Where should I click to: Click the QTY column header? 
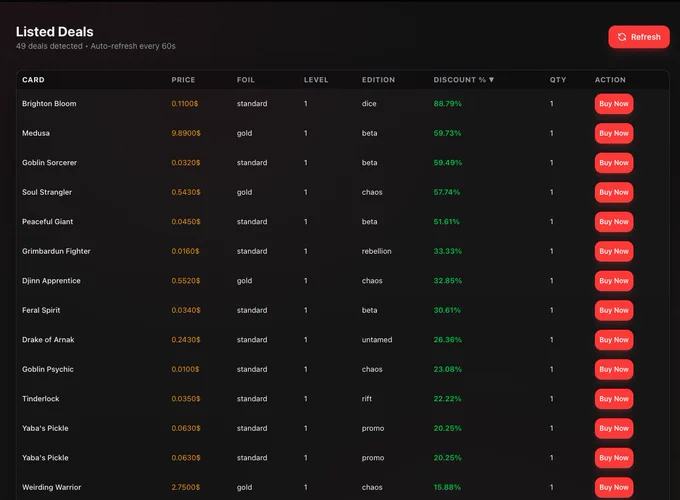click(558, 80)
